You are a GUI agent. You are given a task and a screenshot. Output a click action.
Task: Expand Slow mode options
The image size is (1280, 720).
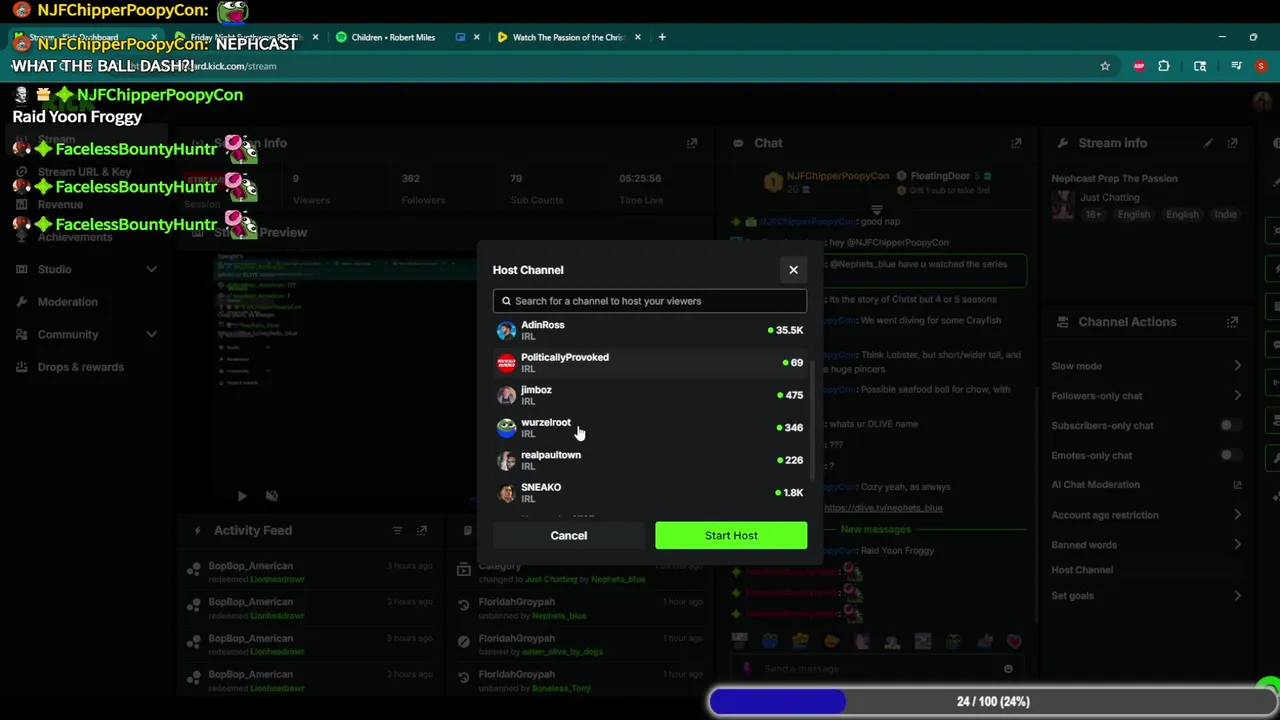pos(1237,366)
